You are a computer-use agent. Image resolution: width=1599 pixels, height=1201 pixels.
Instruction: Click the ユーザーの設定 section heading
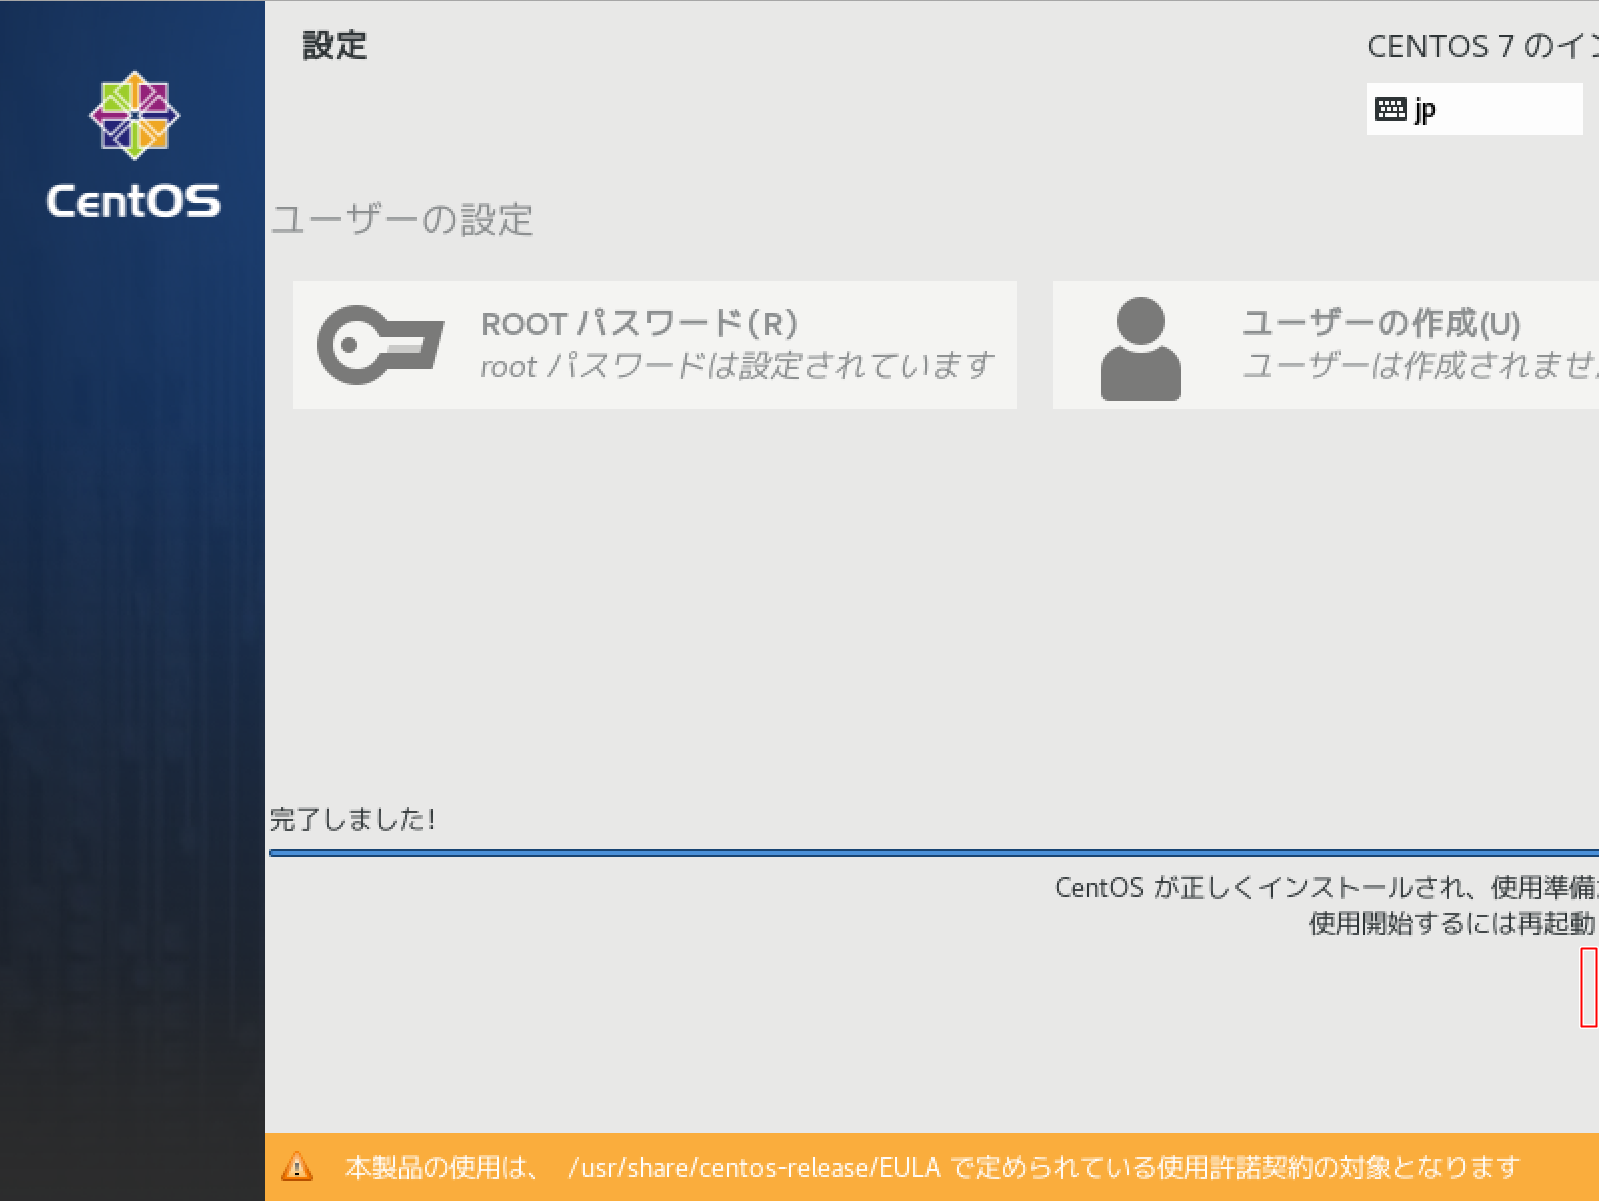[402, 220]
